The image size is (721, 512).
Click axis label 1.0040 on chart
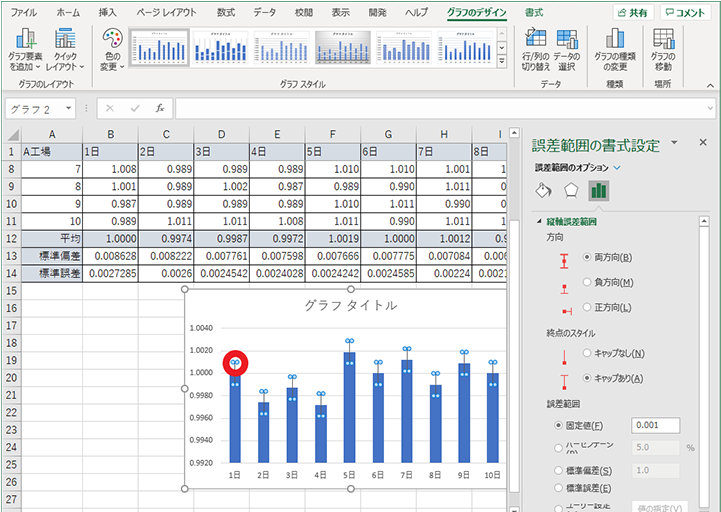click(x=201, y=328)
